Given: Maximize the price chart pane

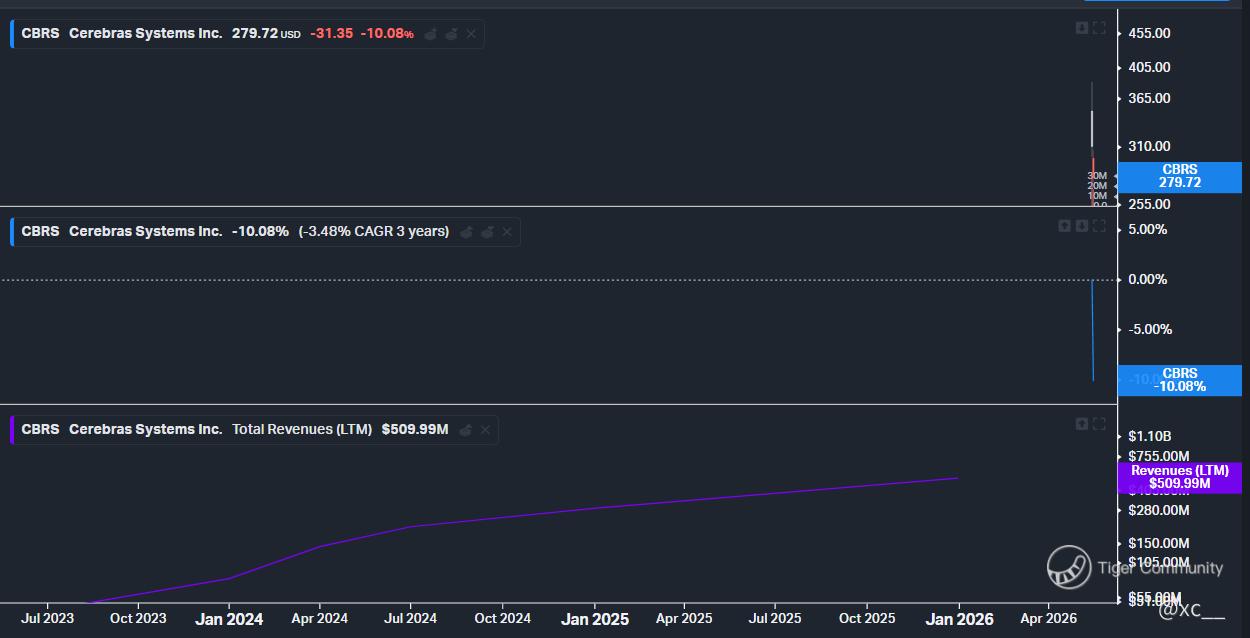Looking at the screenshot, I should tap(1099, 28).
